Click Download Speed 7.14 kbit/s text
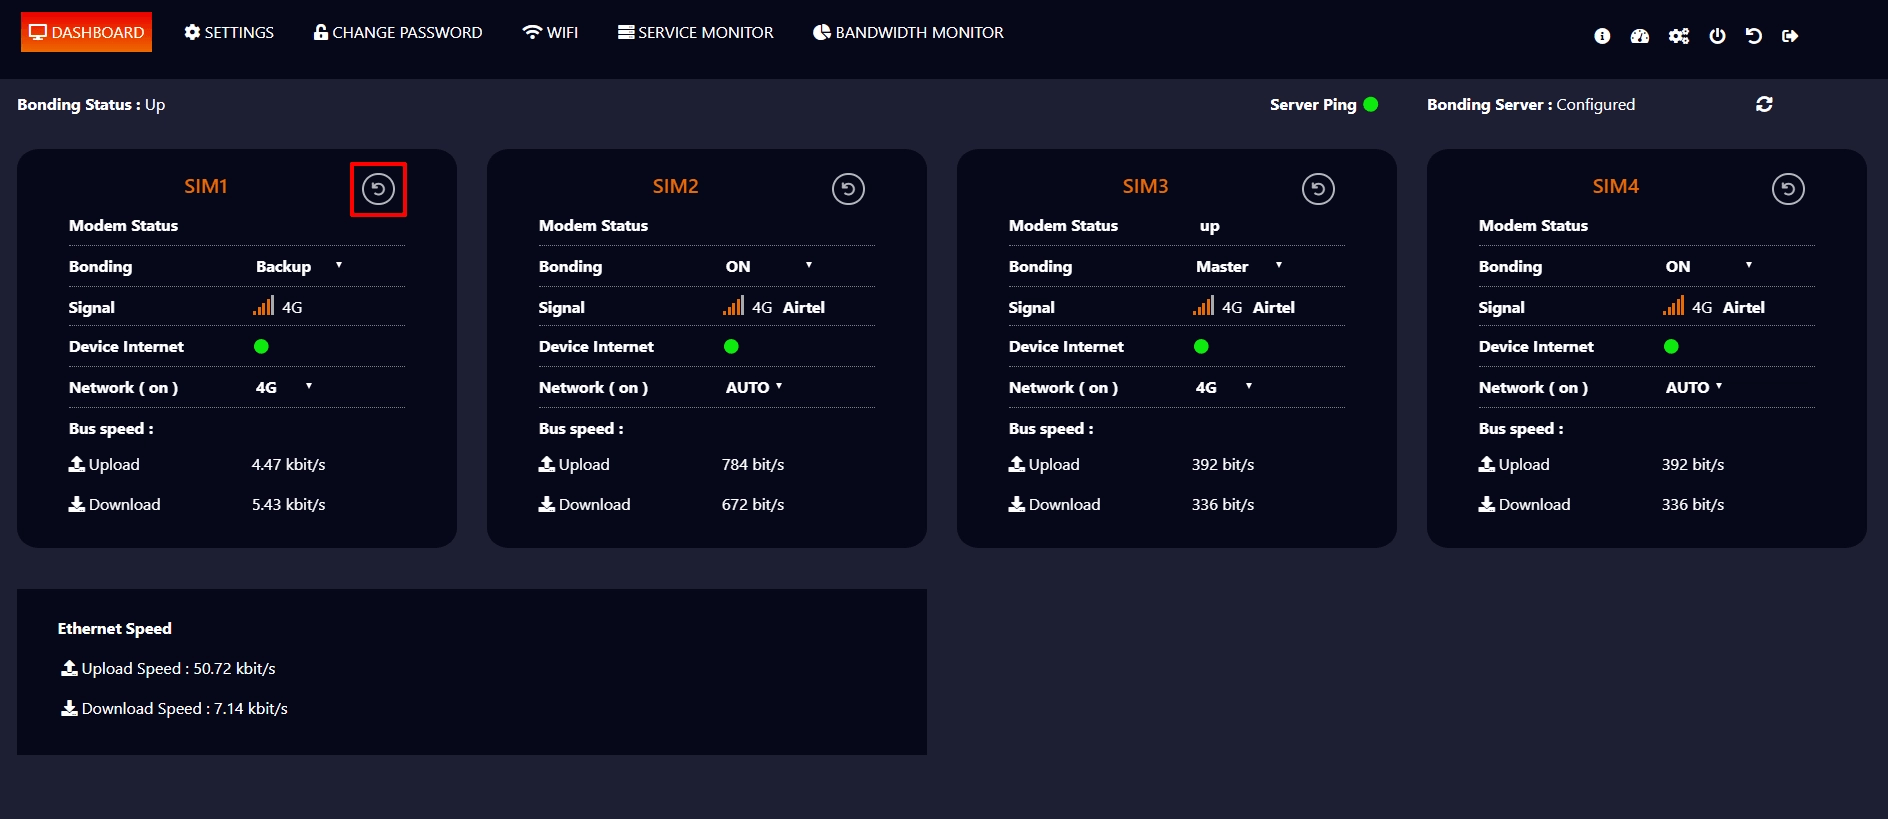 185,708
